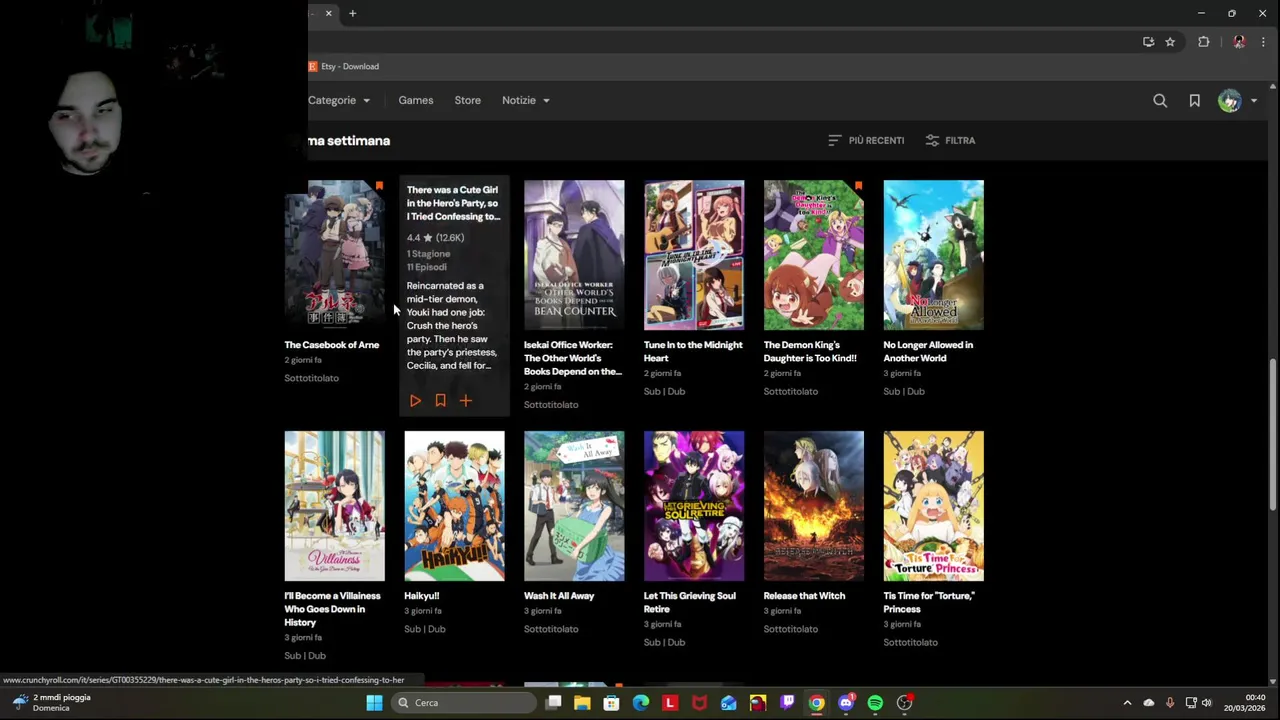Close the current browser tab
This screenshot has width=1280, height=720.
(x=328, y=13)
